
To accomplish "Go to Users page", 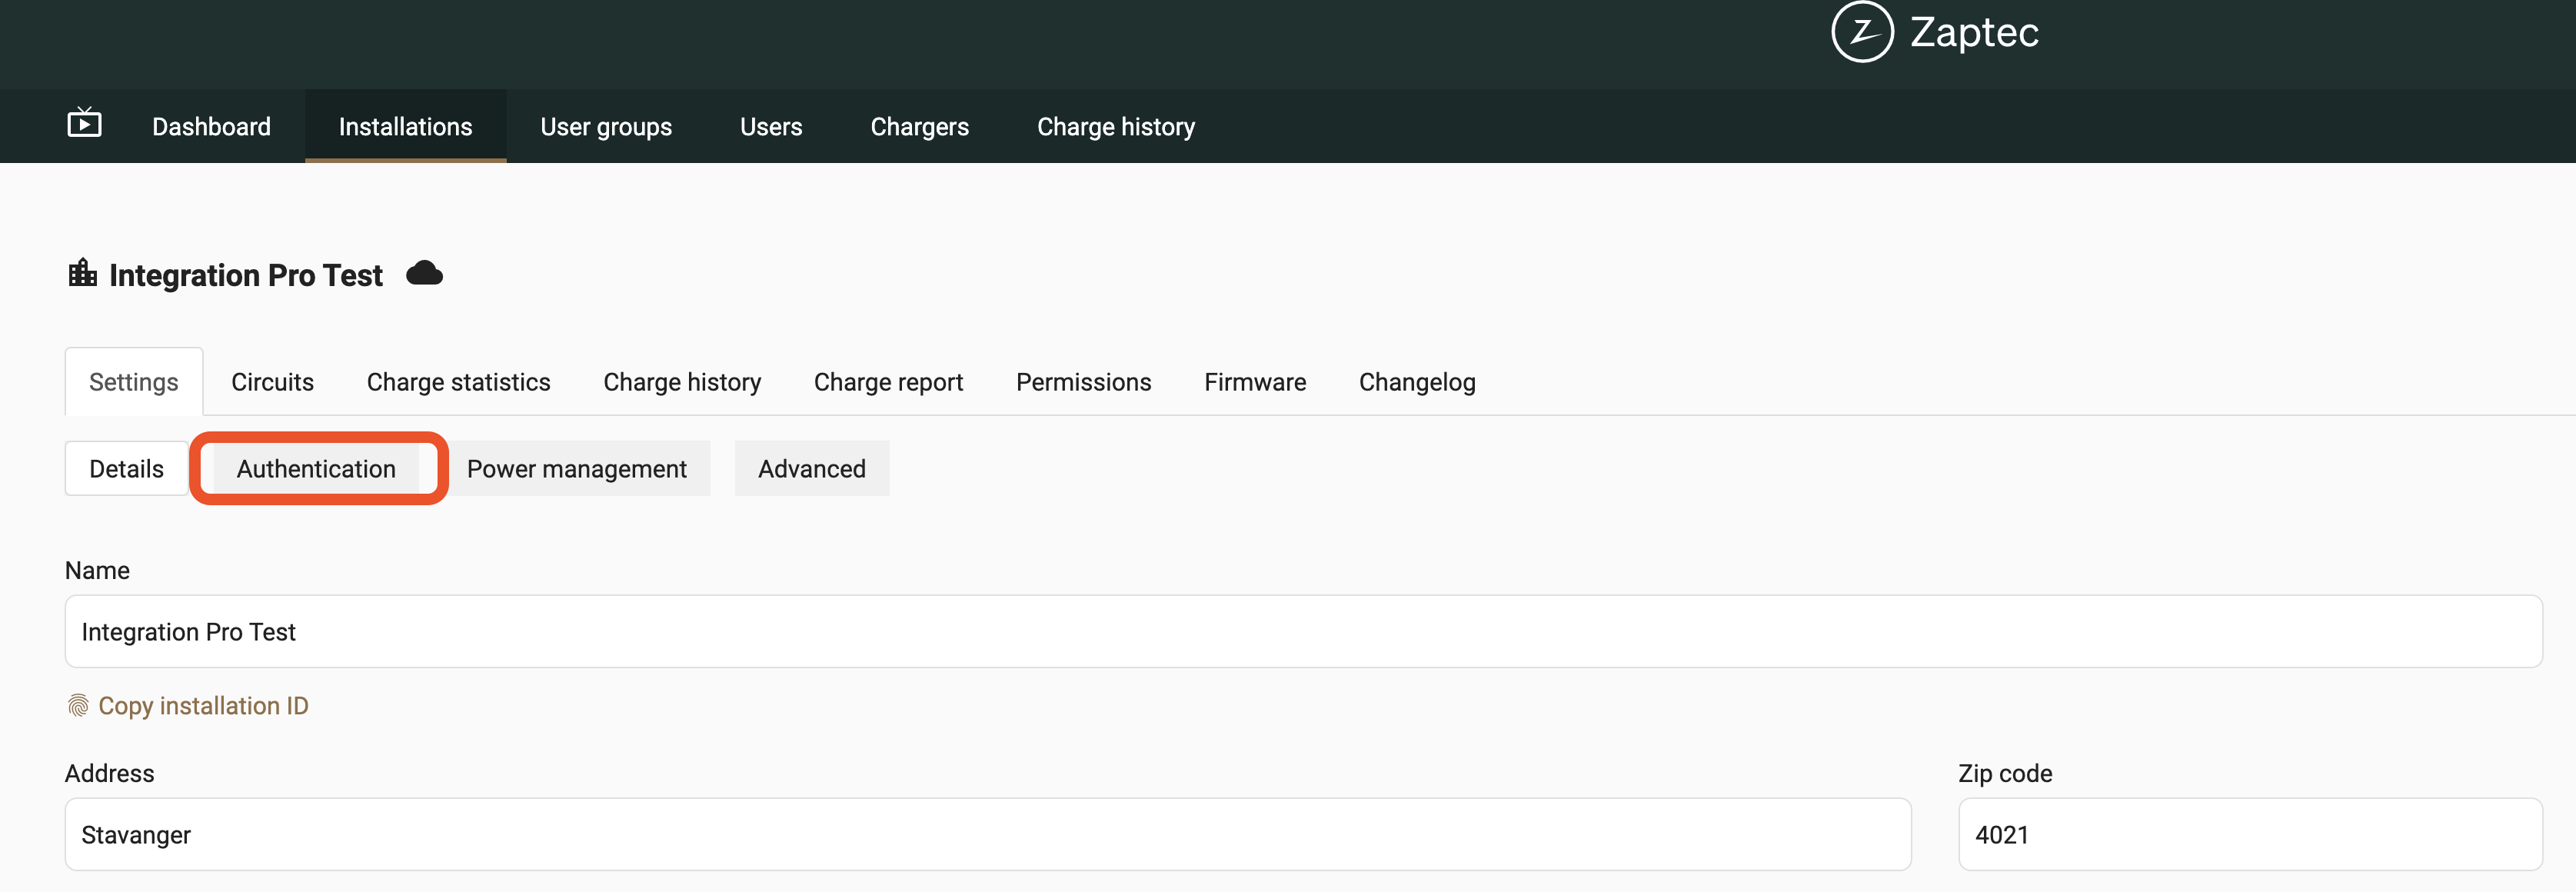I will (x=770, y=127).
